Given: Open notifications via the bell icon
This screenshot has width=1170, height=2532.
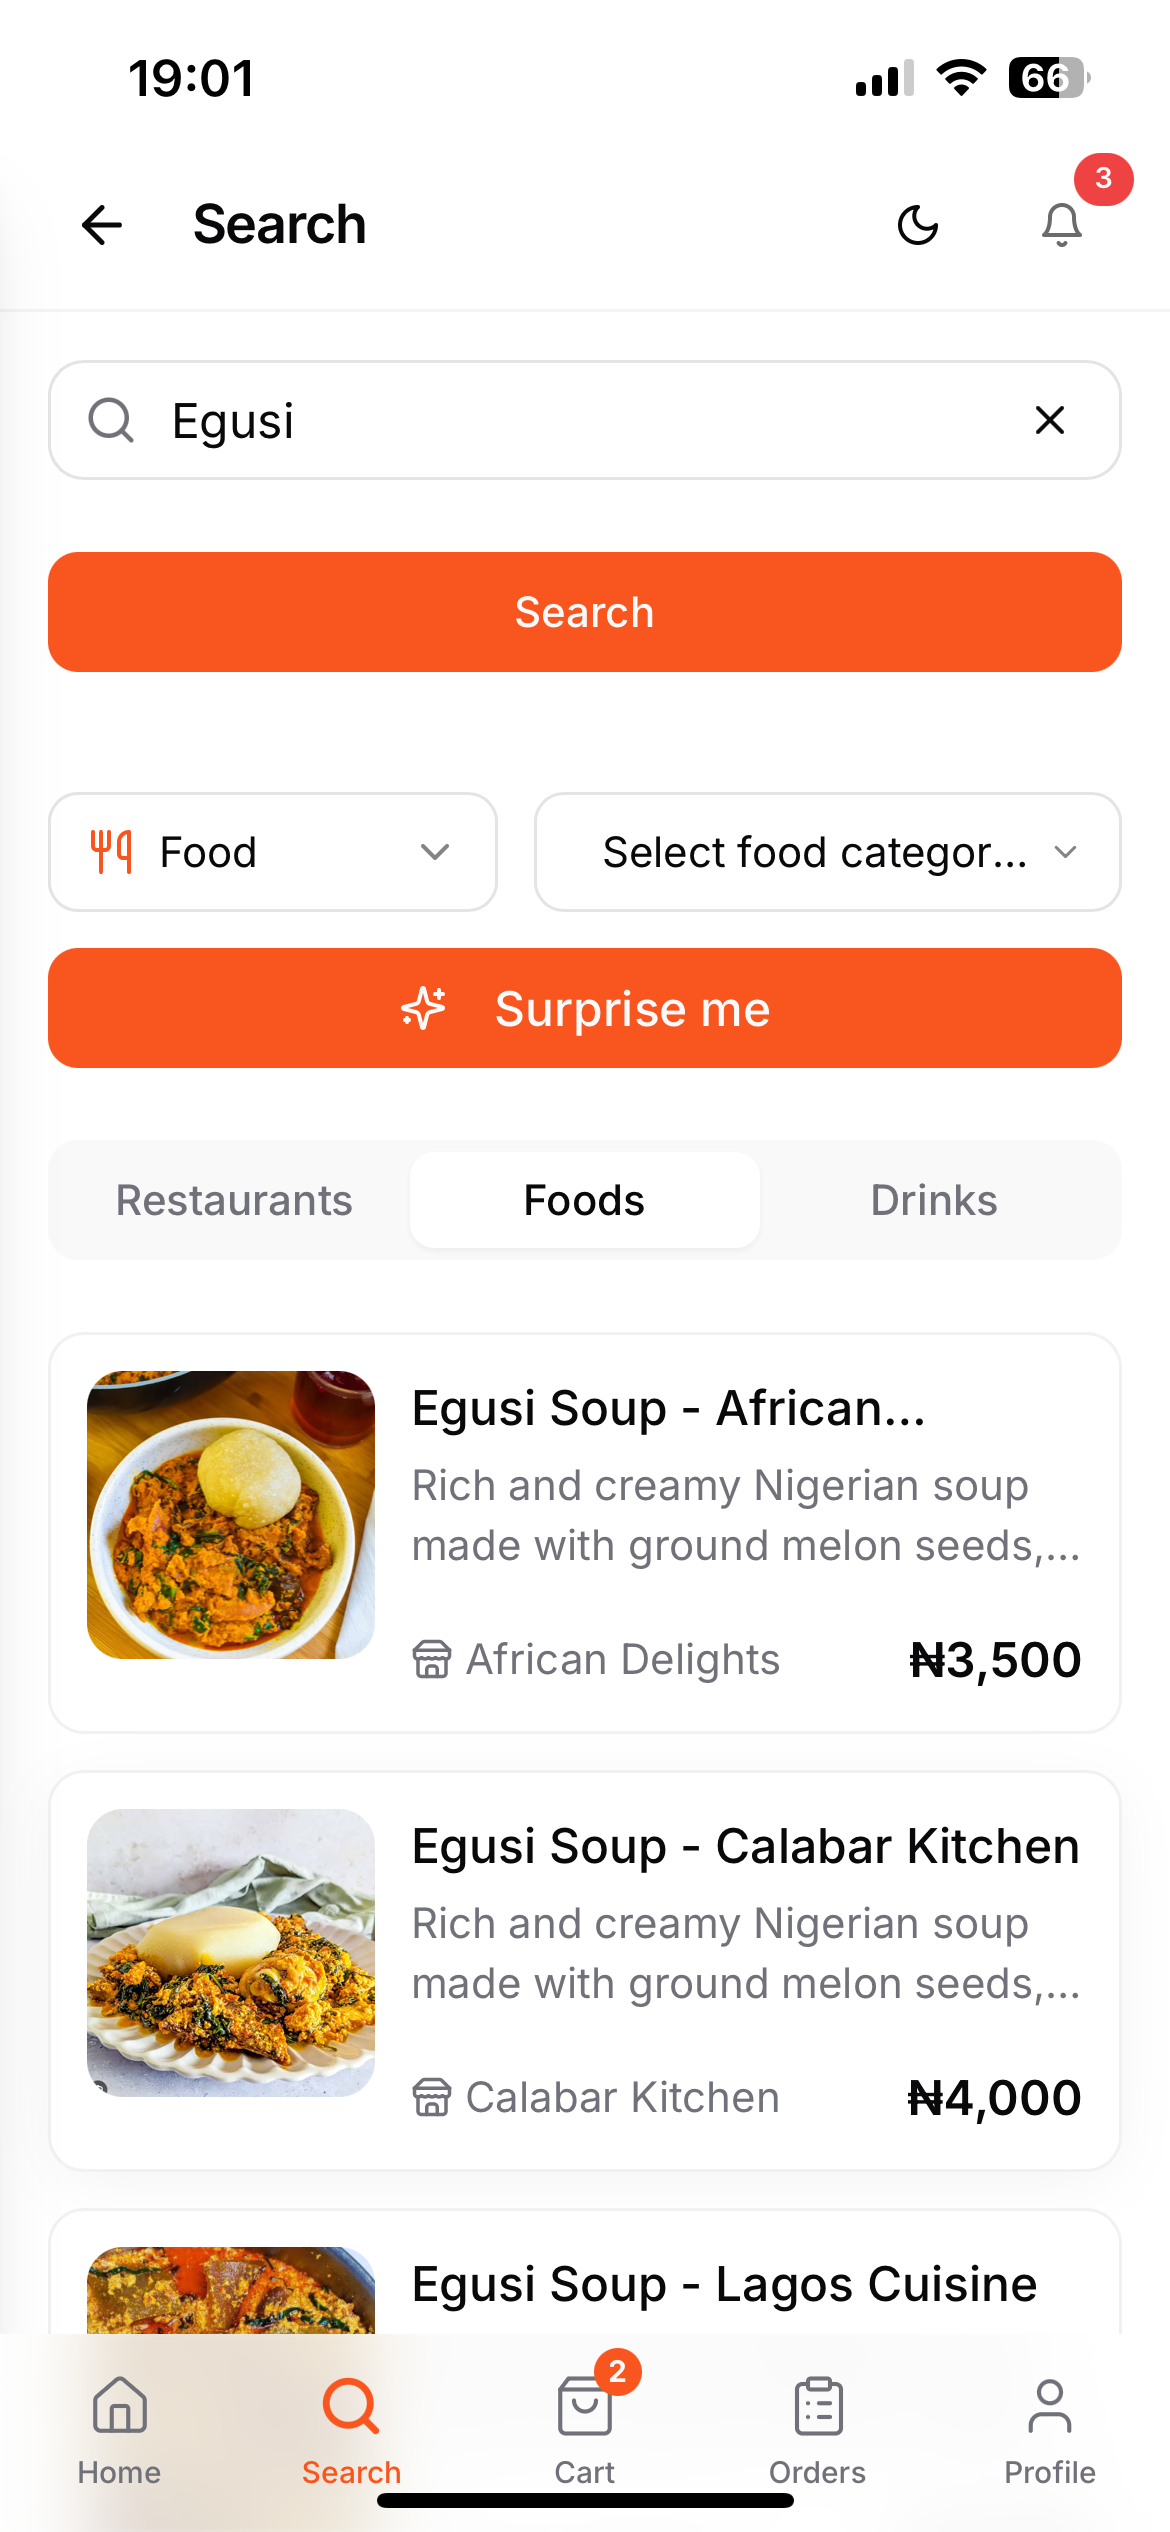Looking at the screenshot, I should point(1062,225).
